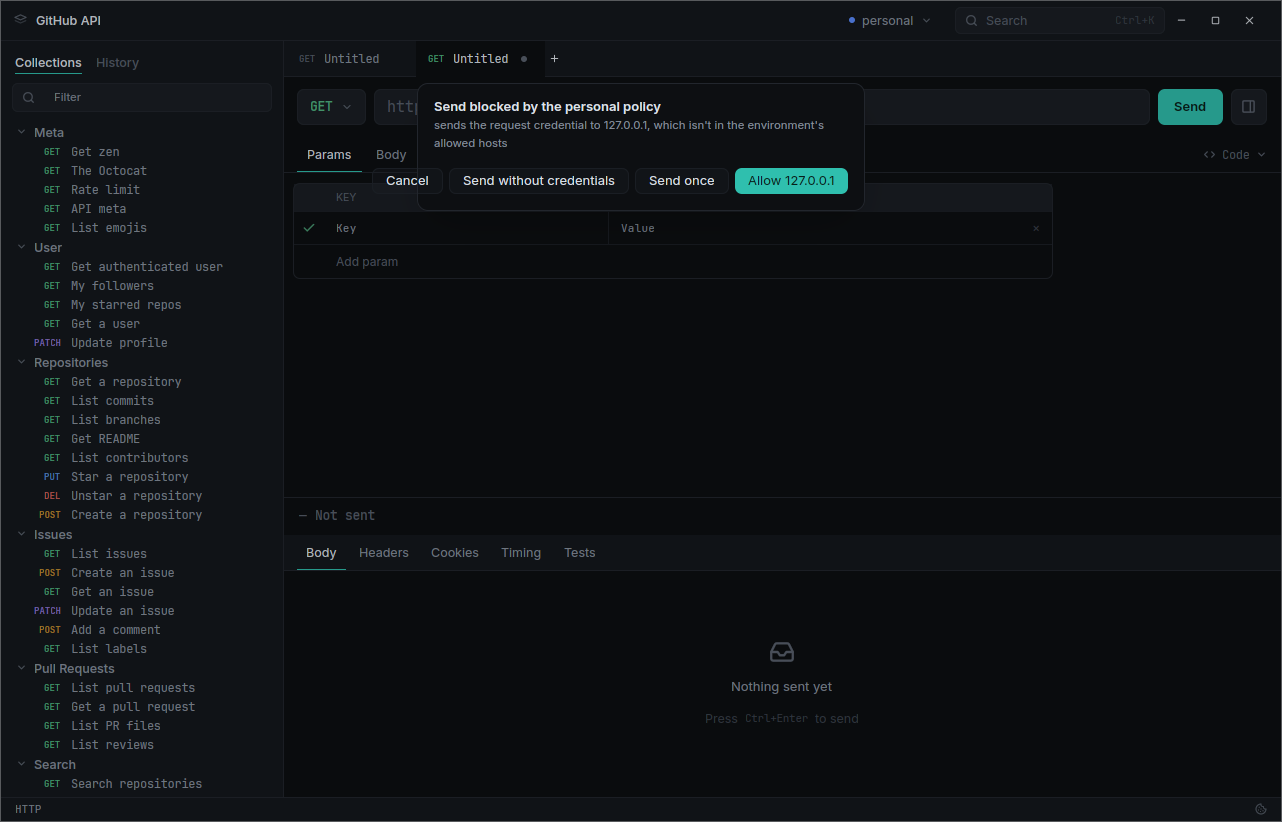Click Allow 127.0.0.1 button
This screenshot has width=1282, height=822.
[791, 181]
